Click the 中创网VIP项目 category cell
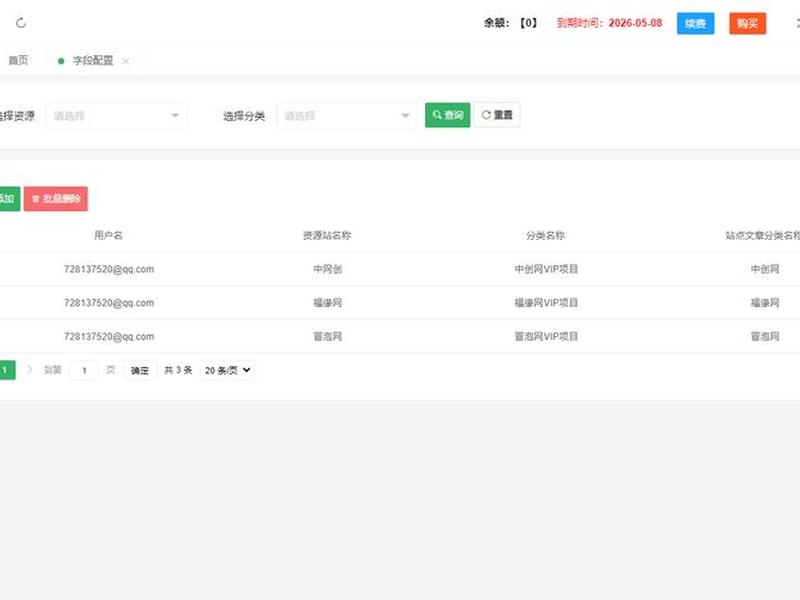Screen dimensions: 800x600 coord(546,269)
